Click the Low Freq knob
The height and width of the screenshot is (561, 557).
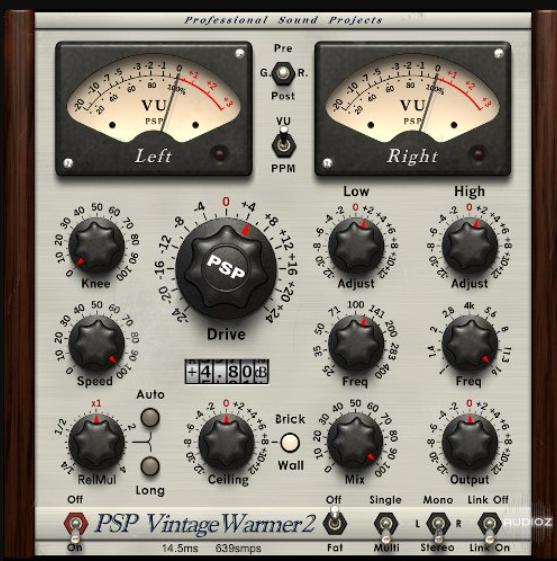click(356, 344)
